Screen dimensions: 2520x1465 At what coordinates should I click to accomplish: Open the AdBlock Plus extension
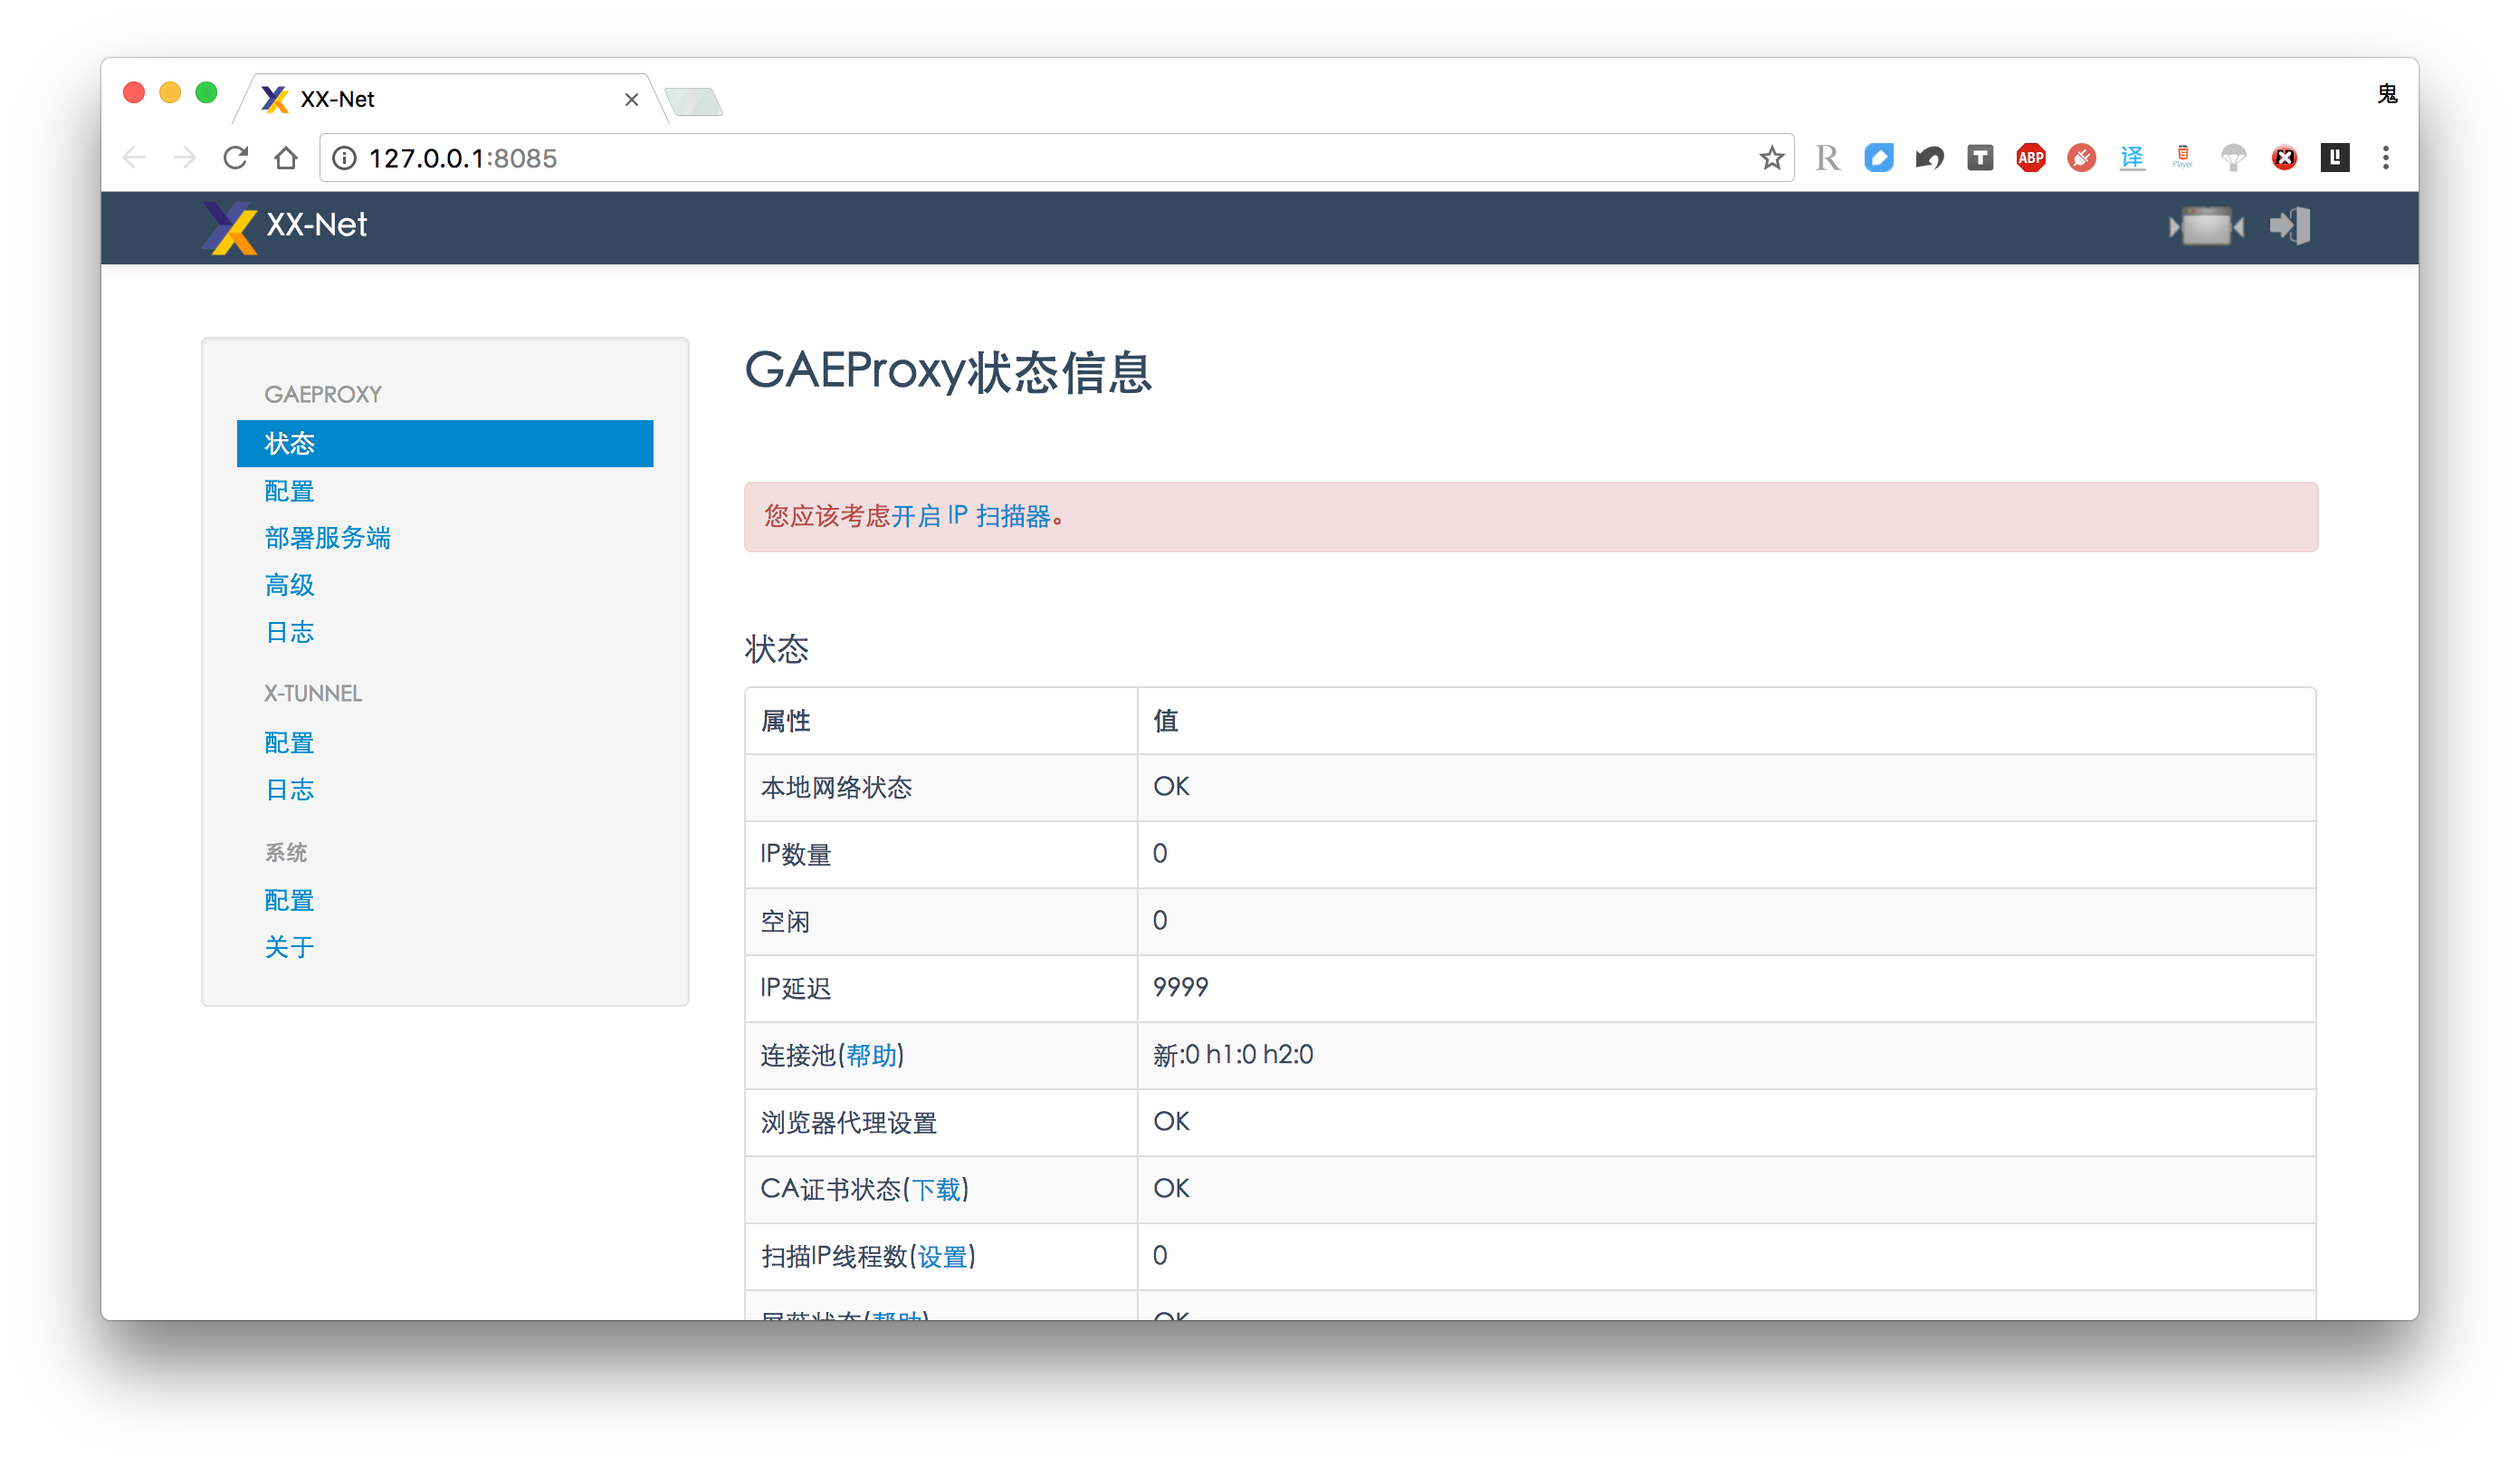click(2030, 158)
